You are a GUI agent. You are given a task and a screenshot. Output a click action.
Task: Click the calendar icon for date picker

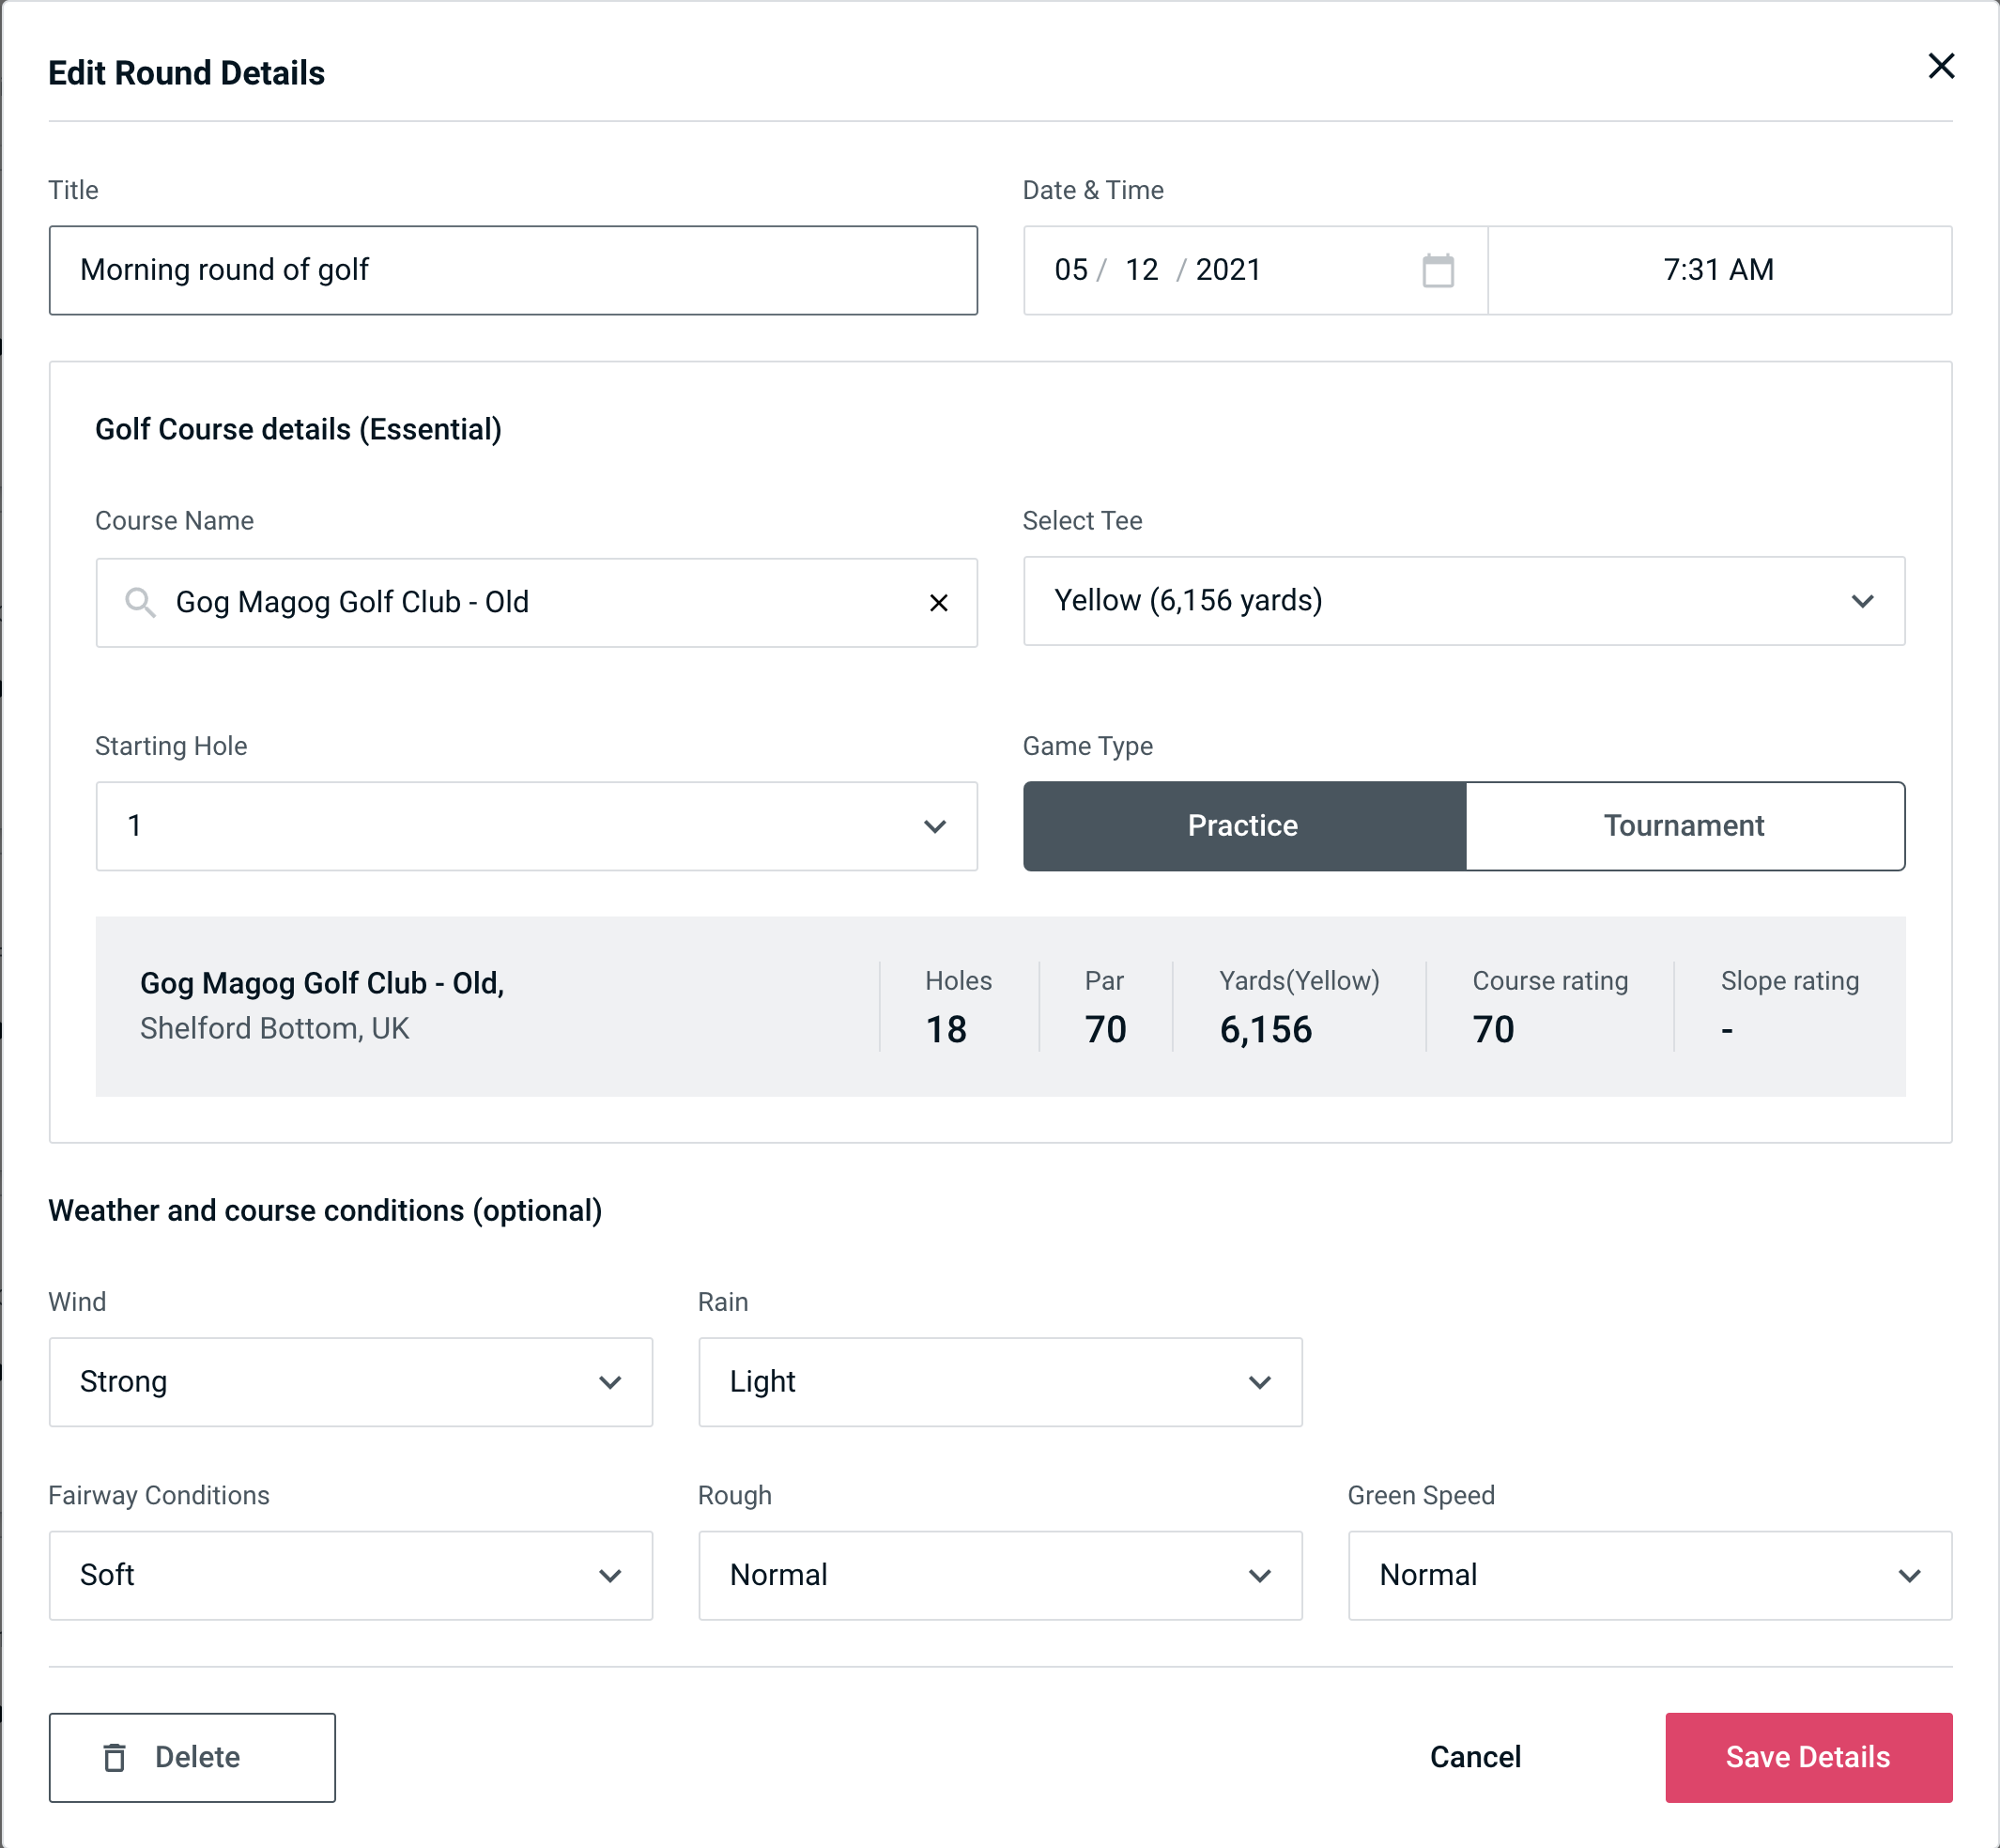(x=1439, y=270)
